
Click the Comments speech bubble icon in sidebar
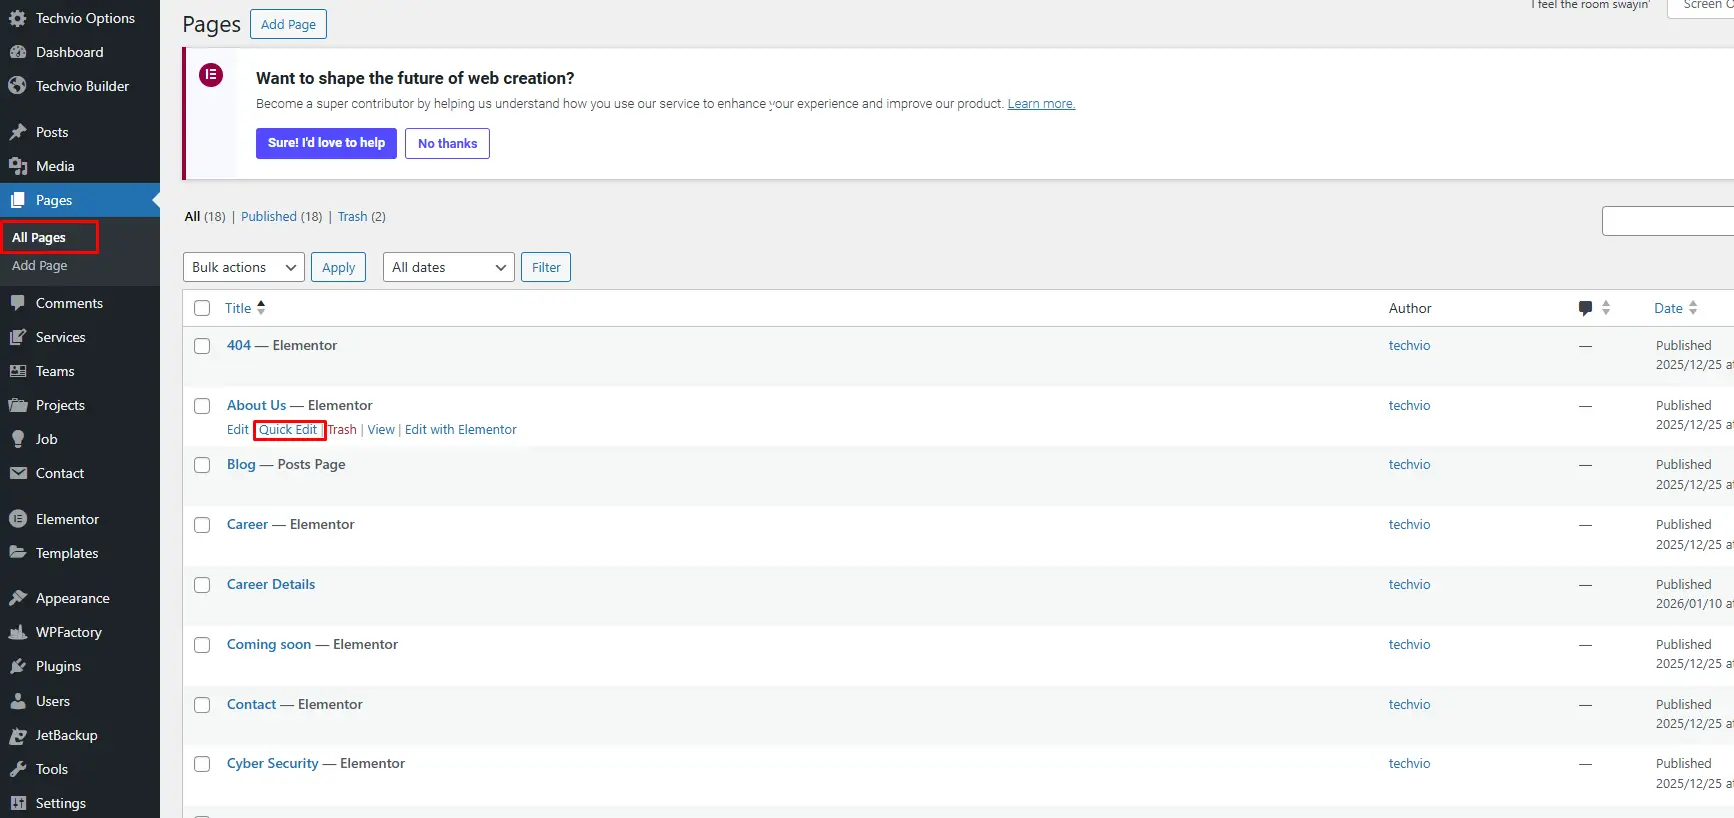tap(17, 303)
